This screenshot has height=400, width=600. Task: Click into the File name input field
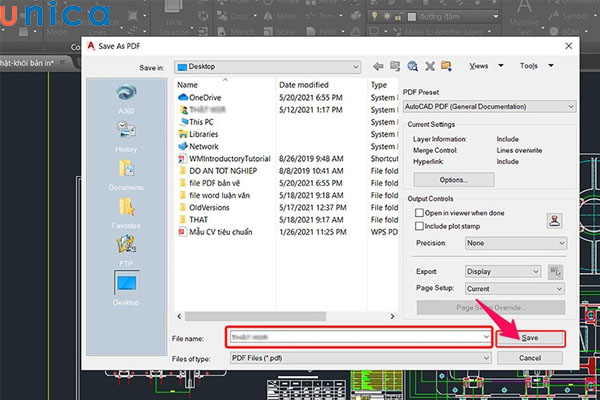[358, 338]
